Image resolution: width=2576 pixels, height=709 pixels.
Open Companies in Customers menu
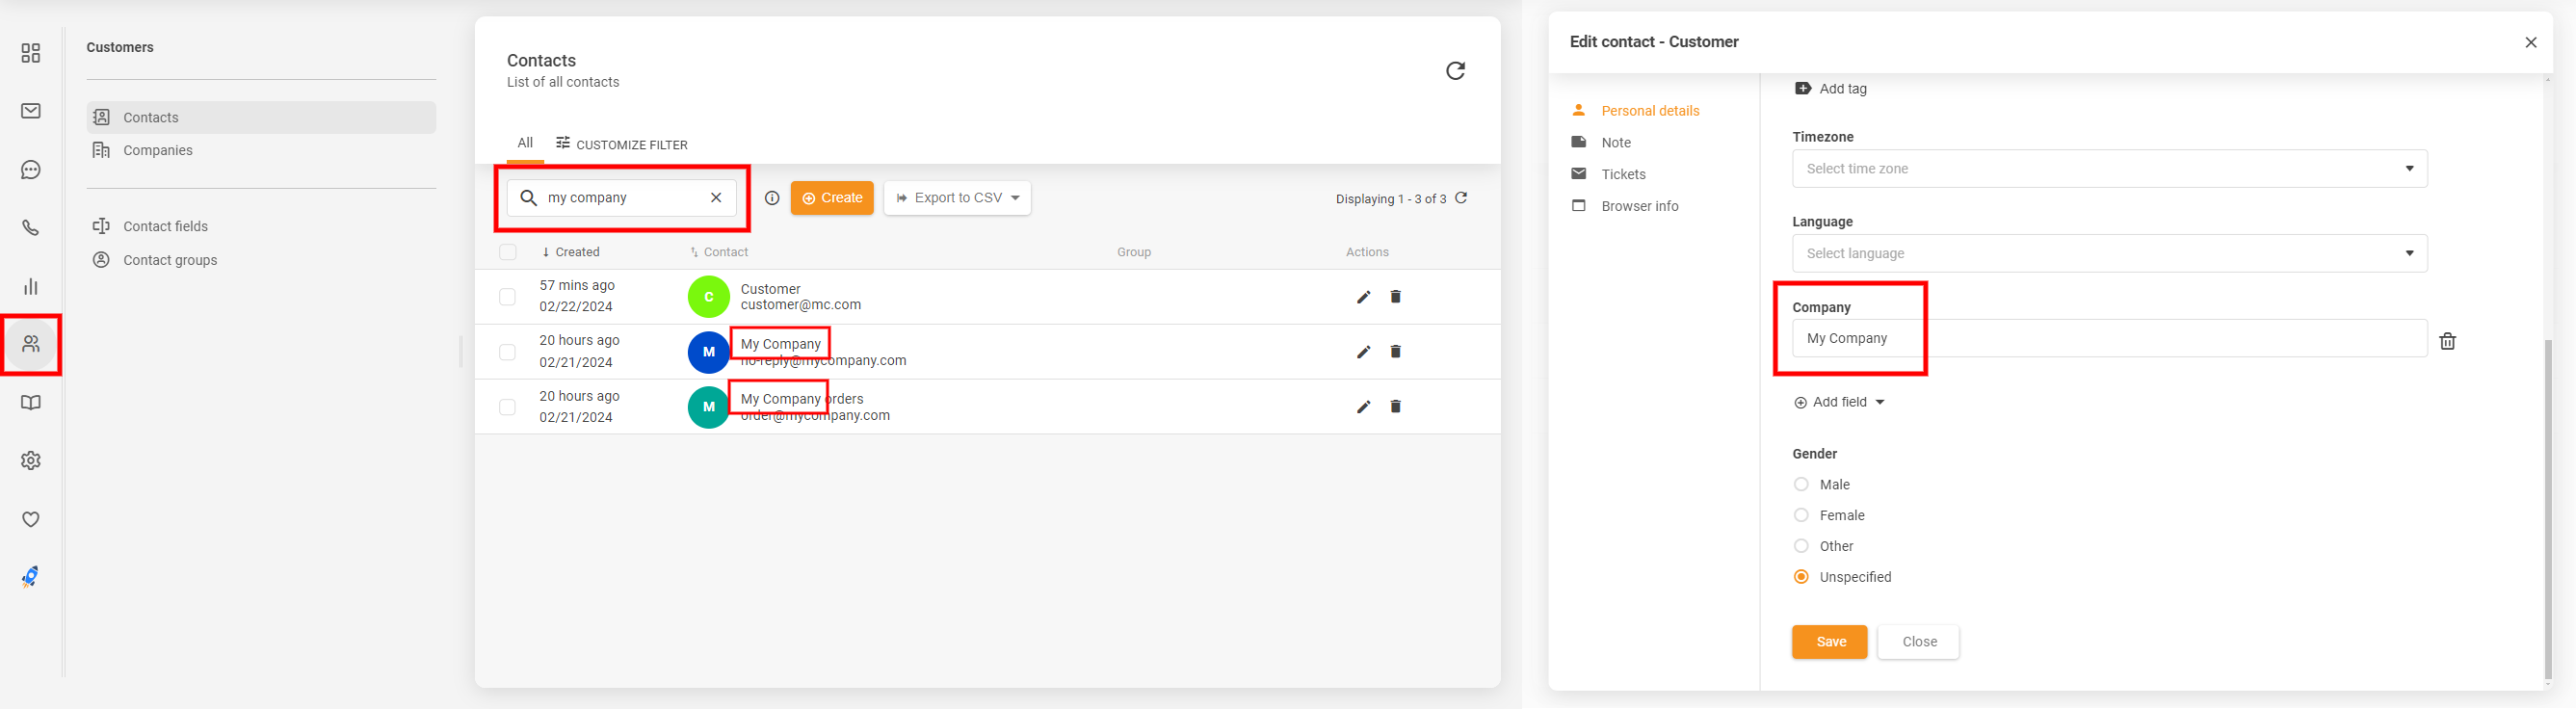pyautogui.click(x=157, y=150)
